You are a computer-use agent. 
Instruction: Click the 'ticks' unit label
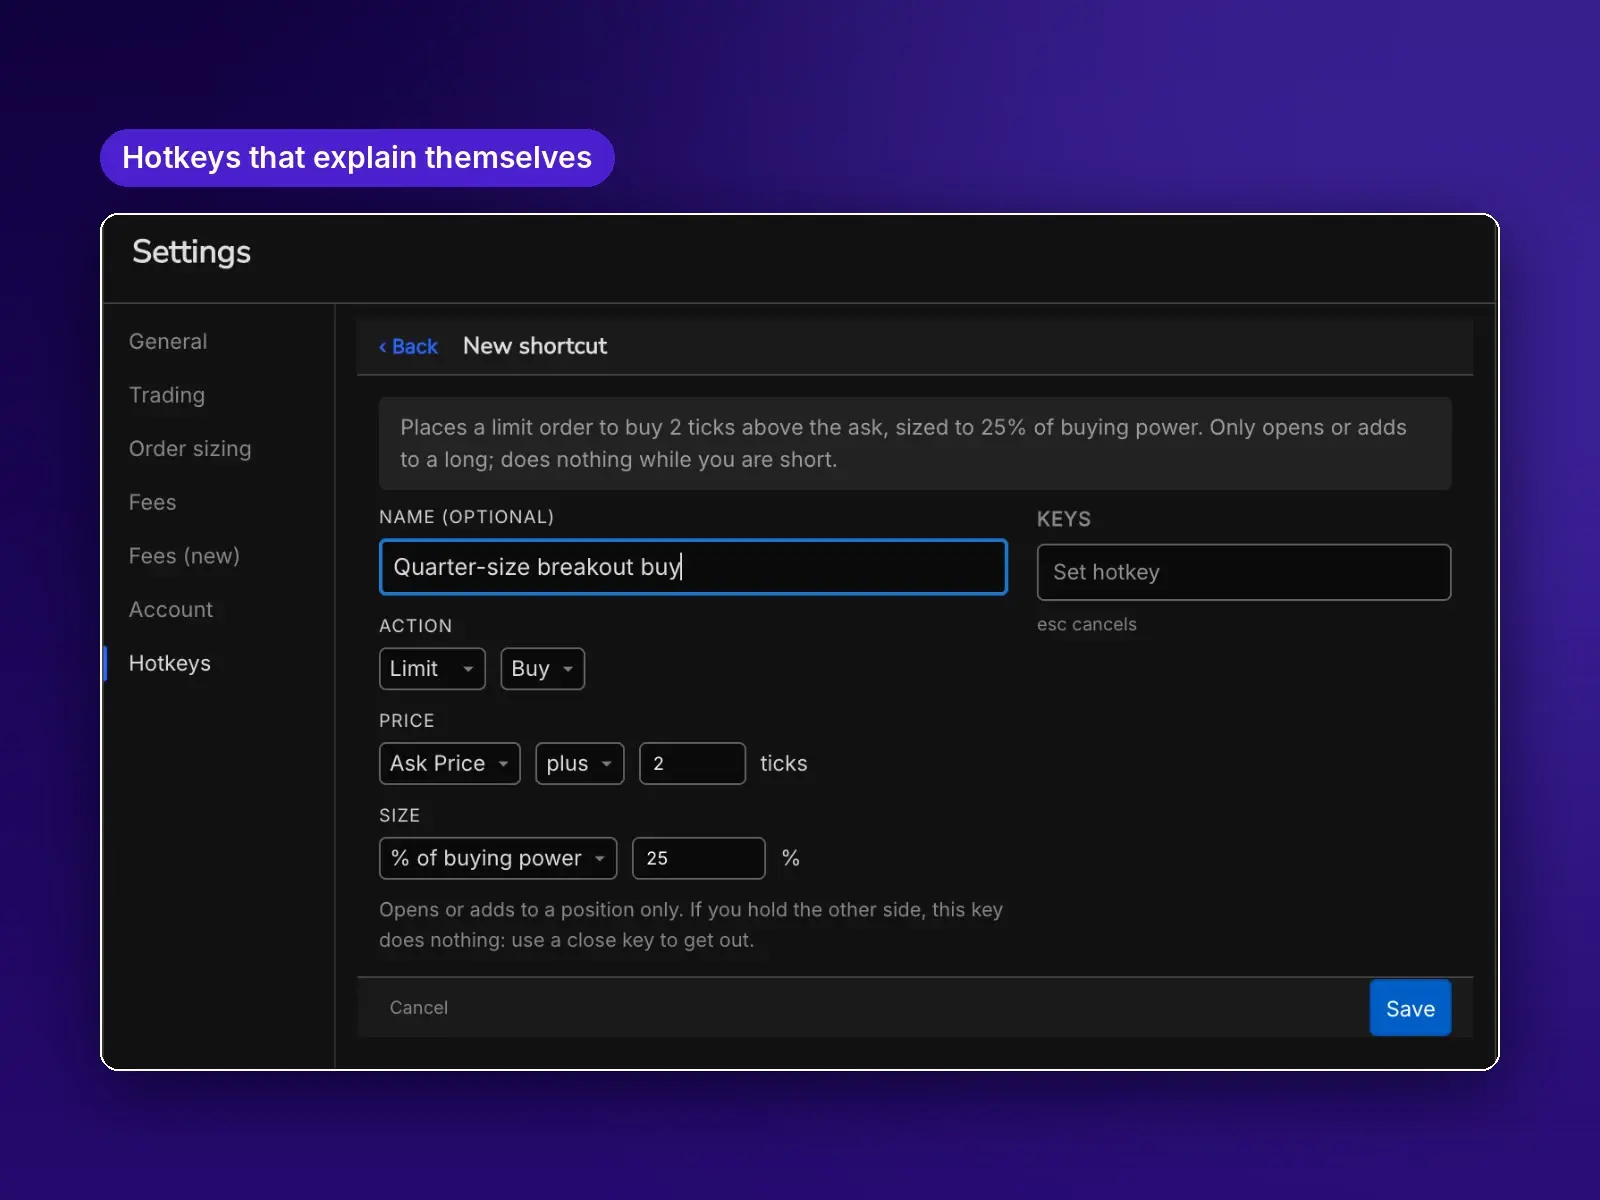click(783, 764)
